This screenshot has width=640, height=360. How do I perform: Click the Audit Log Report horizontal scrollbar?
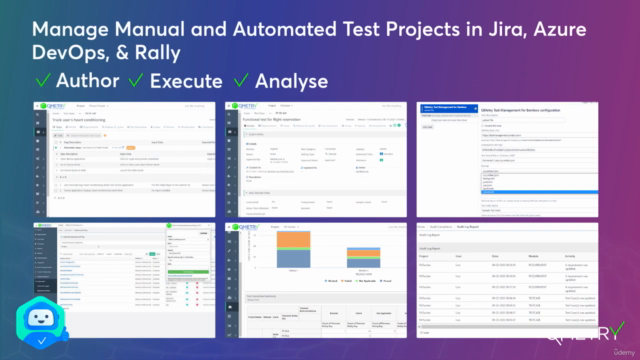pos(507,327)
